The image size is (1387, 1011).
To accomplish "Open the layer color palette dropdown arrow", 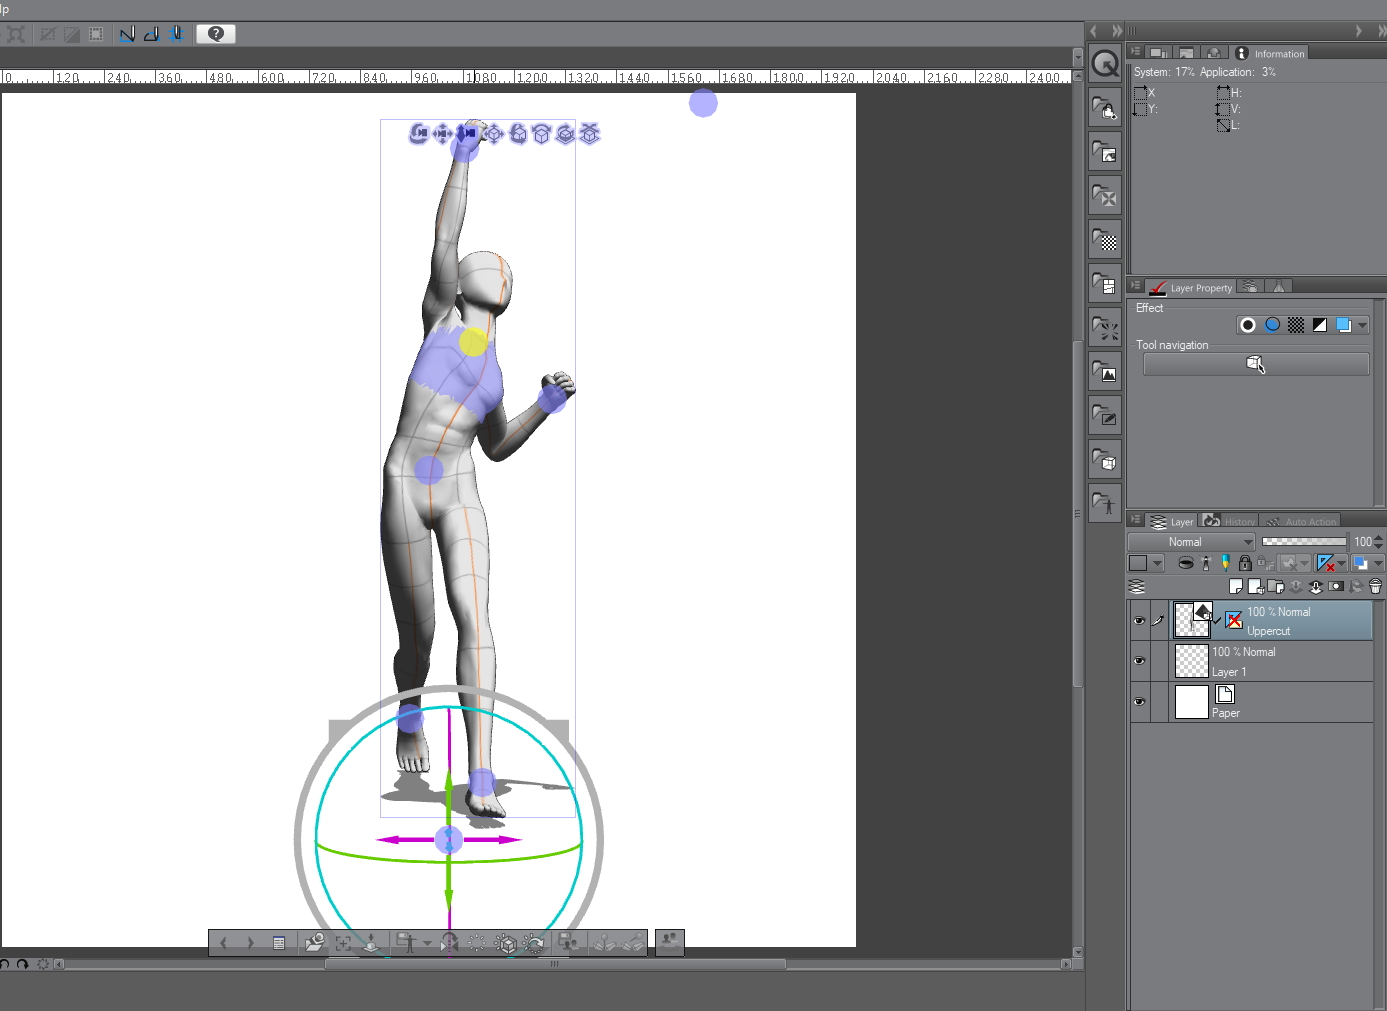I will [x=1157, y=564].
